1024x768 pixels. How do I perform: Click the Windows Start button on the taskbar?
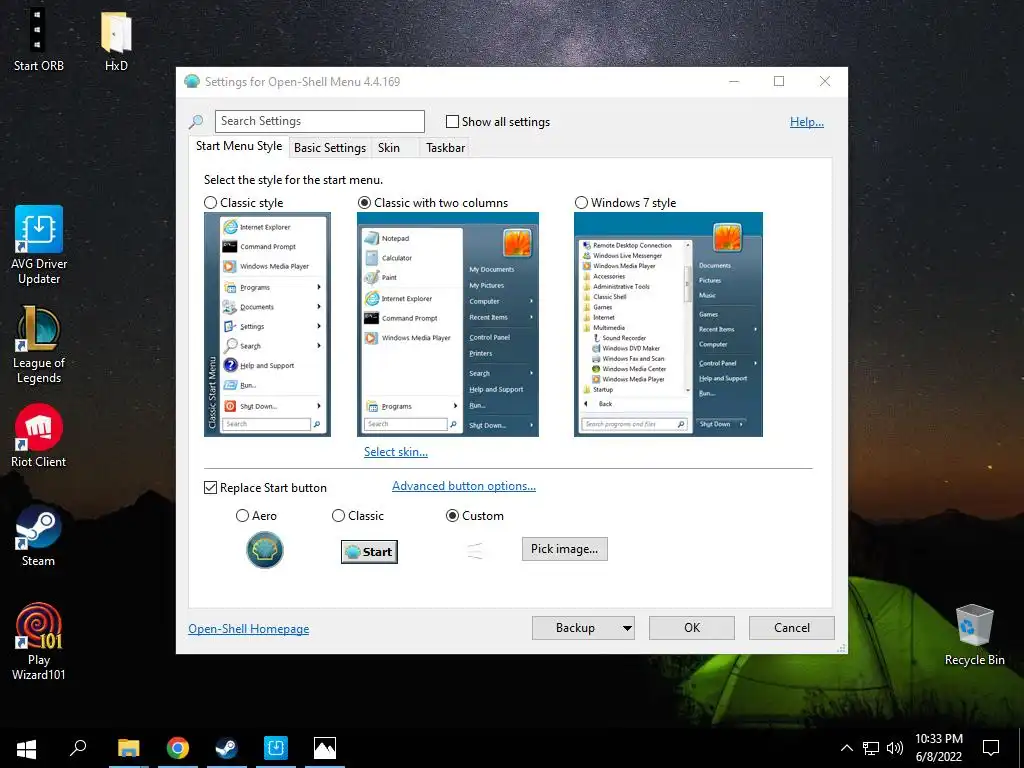click(x=26, y=748)
